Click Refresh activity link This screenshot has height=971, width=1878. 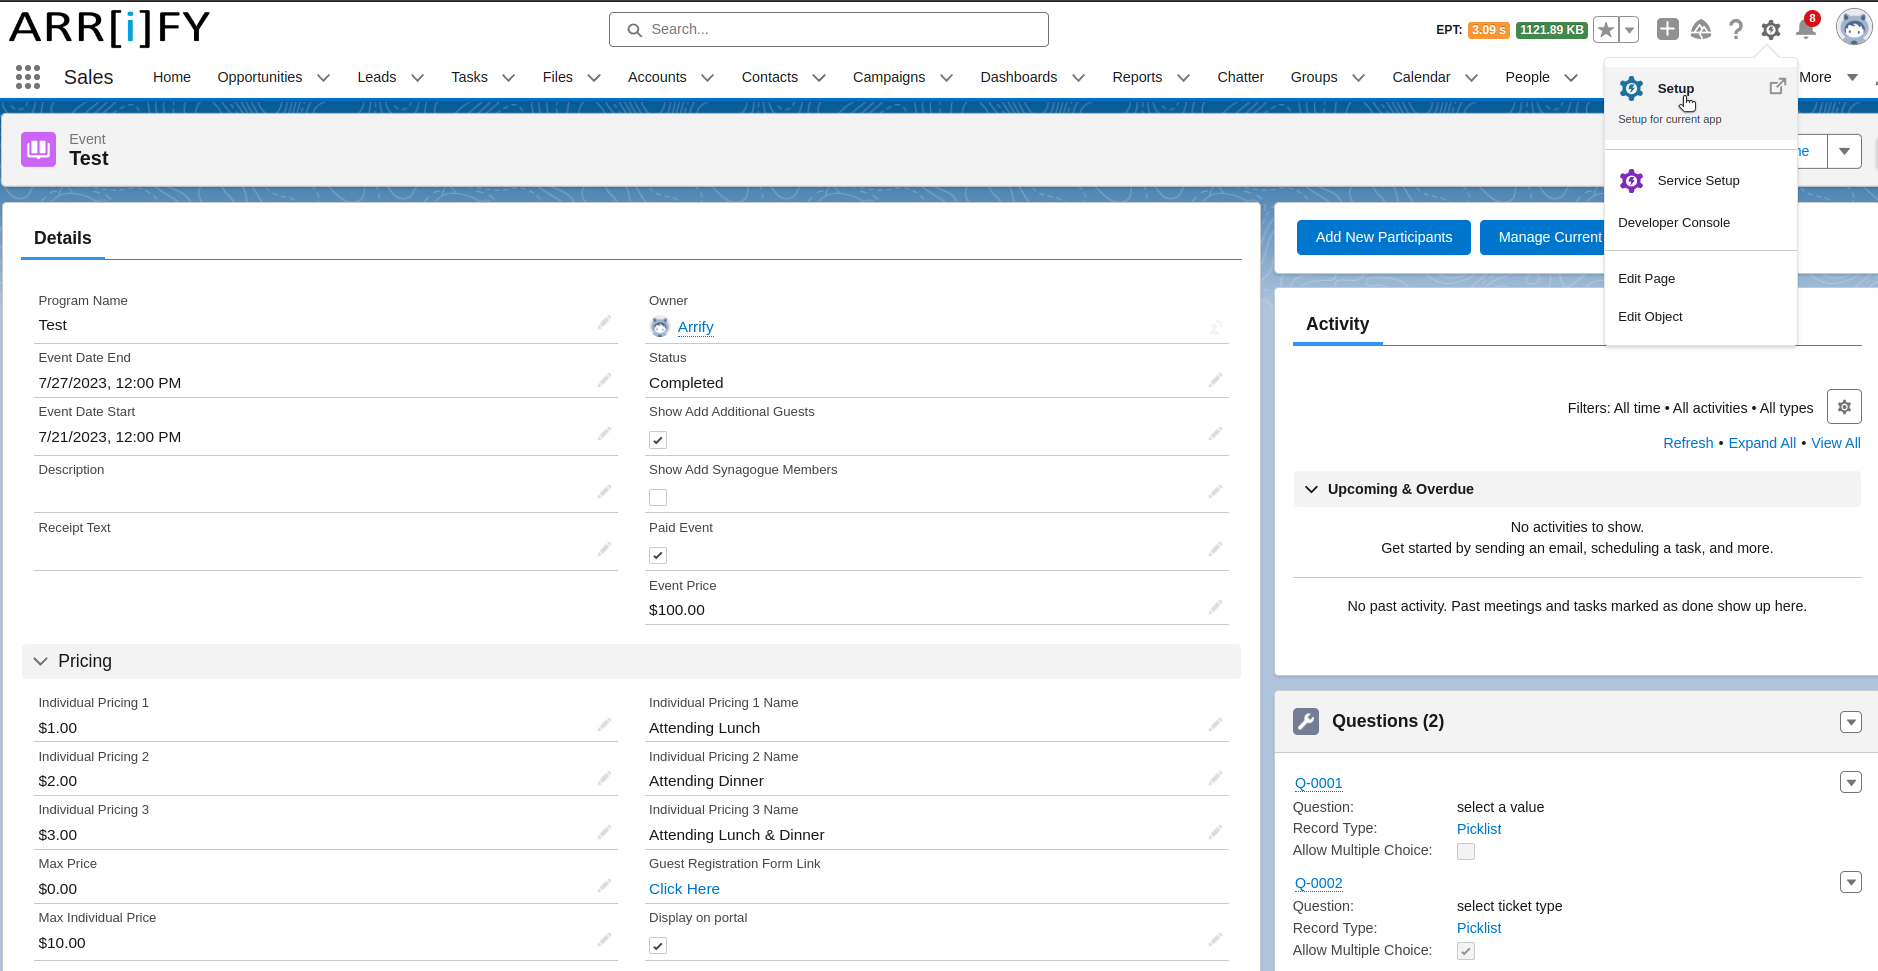[1688, 443]
